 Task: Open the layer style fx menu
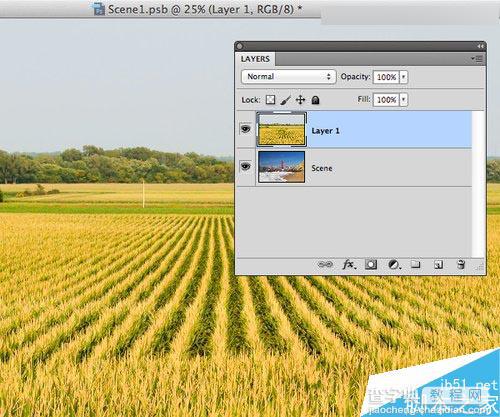(x=349, y=265)
